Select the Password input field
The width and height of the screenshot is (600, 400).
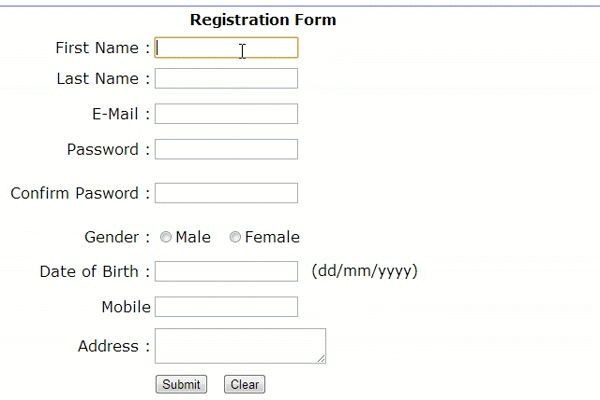point(226,149)
